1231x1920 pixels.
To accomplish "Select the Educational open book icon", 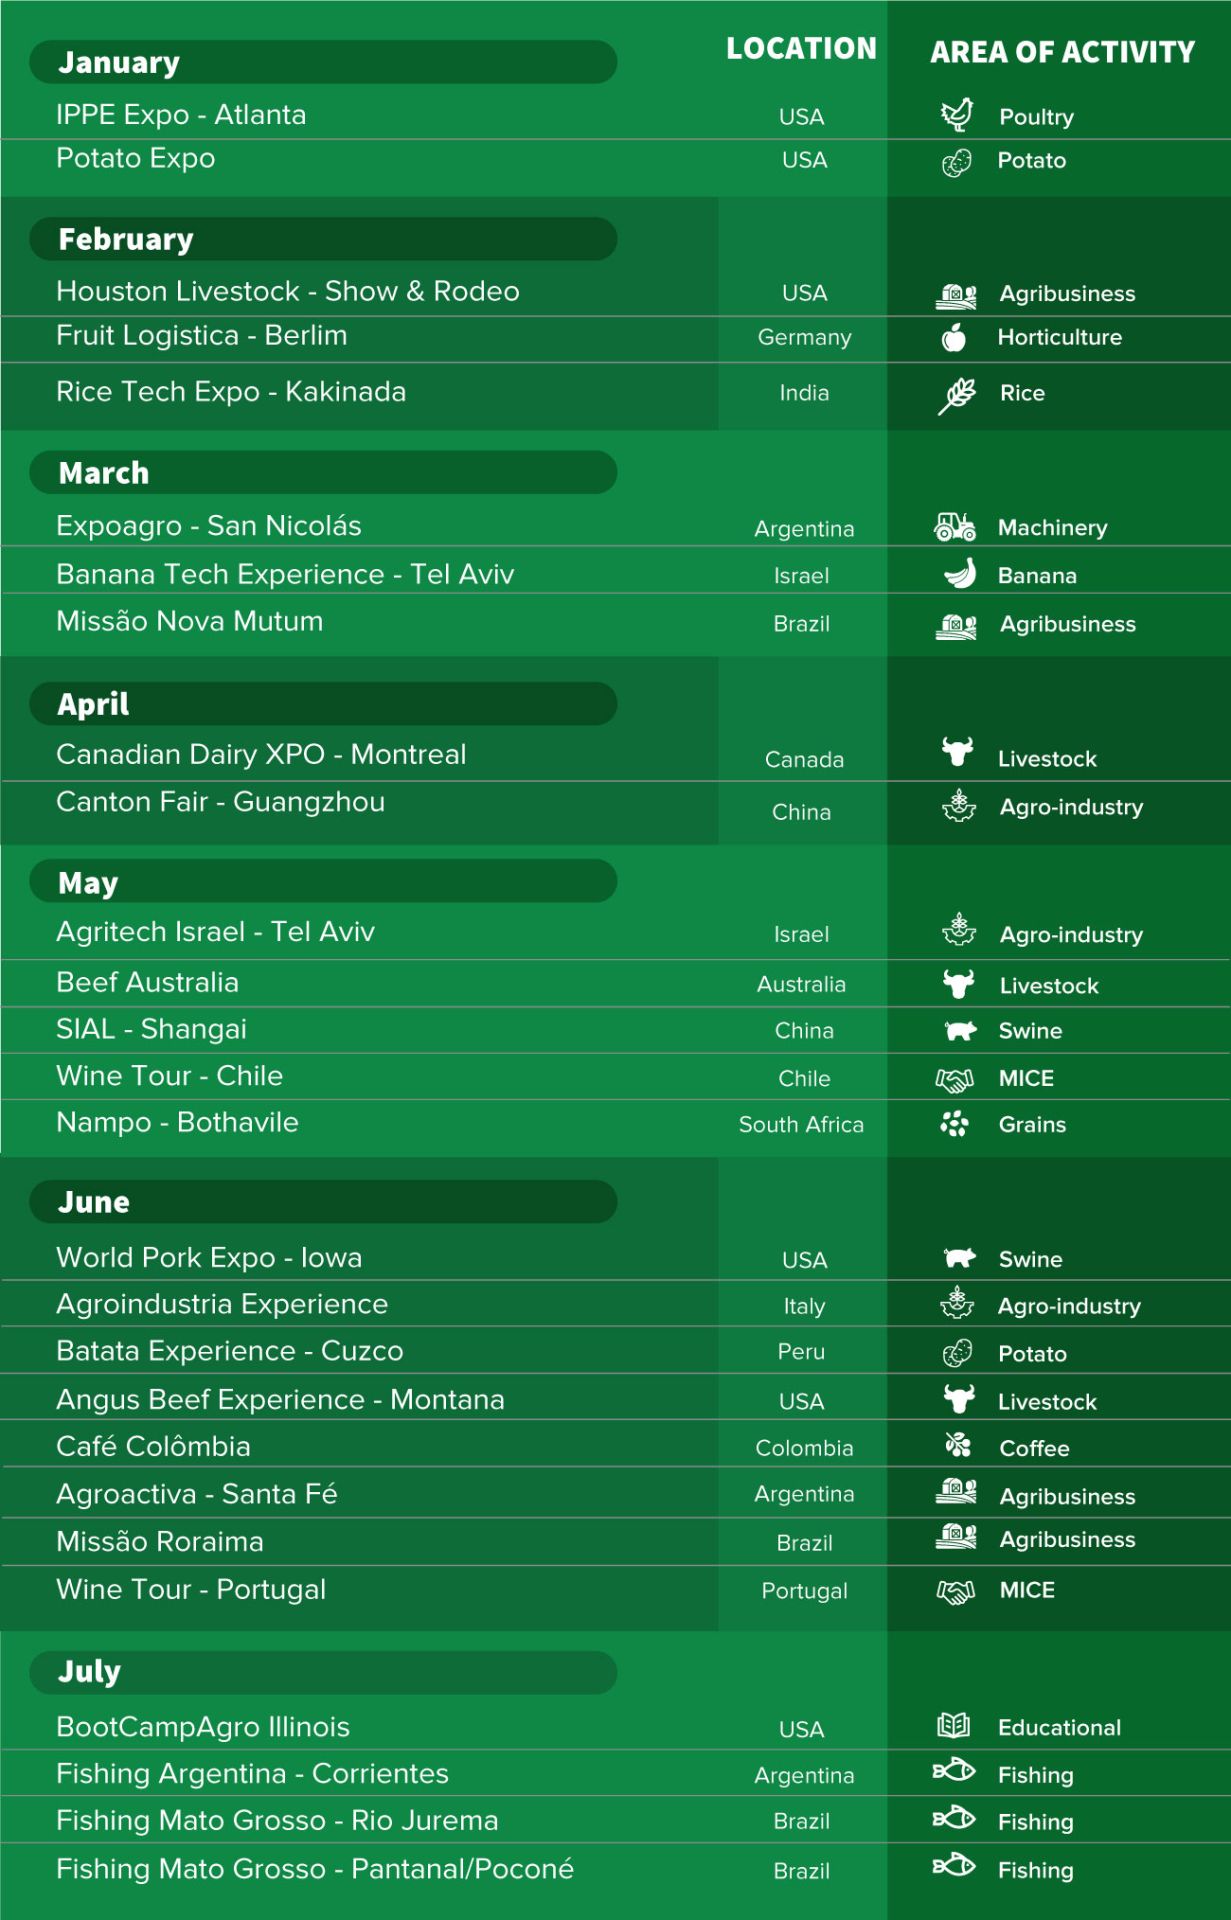I will tap(954, 1725).
